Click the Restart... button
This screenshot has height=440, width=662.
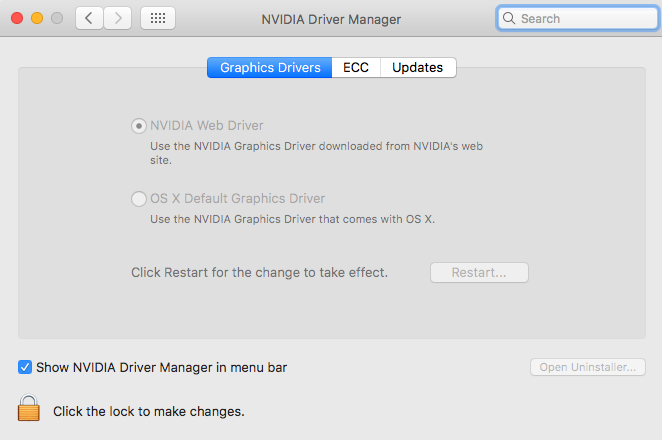479,272
